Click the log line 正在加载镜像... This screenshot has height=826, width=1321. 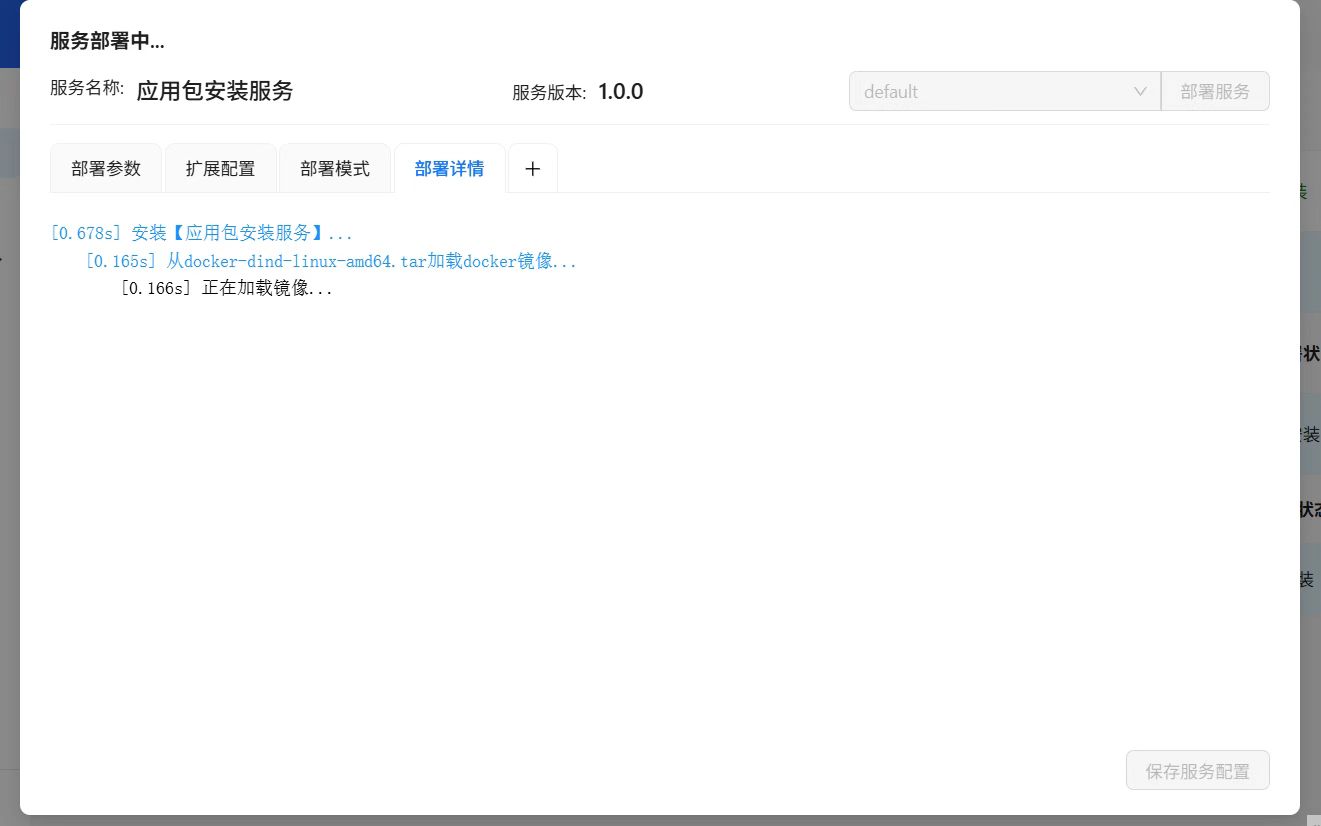226,288
